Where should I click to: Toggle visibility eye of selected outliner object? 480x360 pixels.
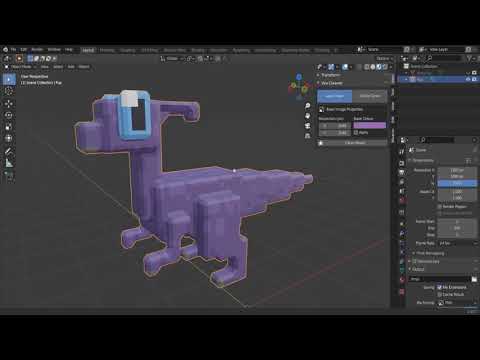(468, 79)
